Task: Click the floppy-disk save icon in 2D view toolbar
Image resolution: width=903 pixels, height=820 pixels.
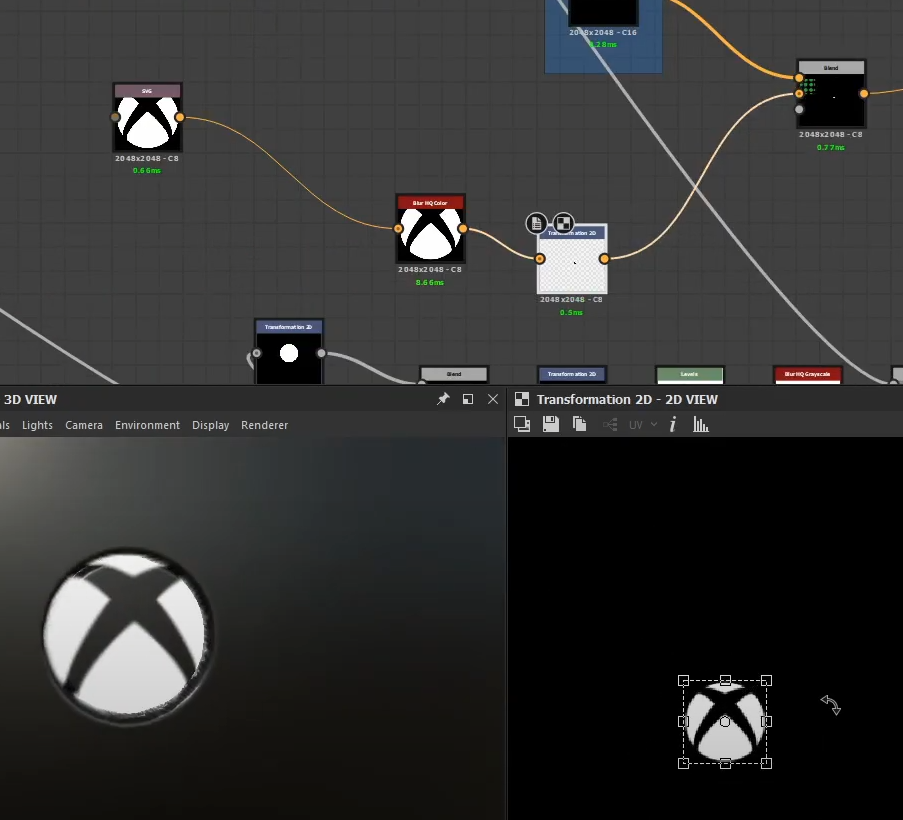Action: pos(551,424)
